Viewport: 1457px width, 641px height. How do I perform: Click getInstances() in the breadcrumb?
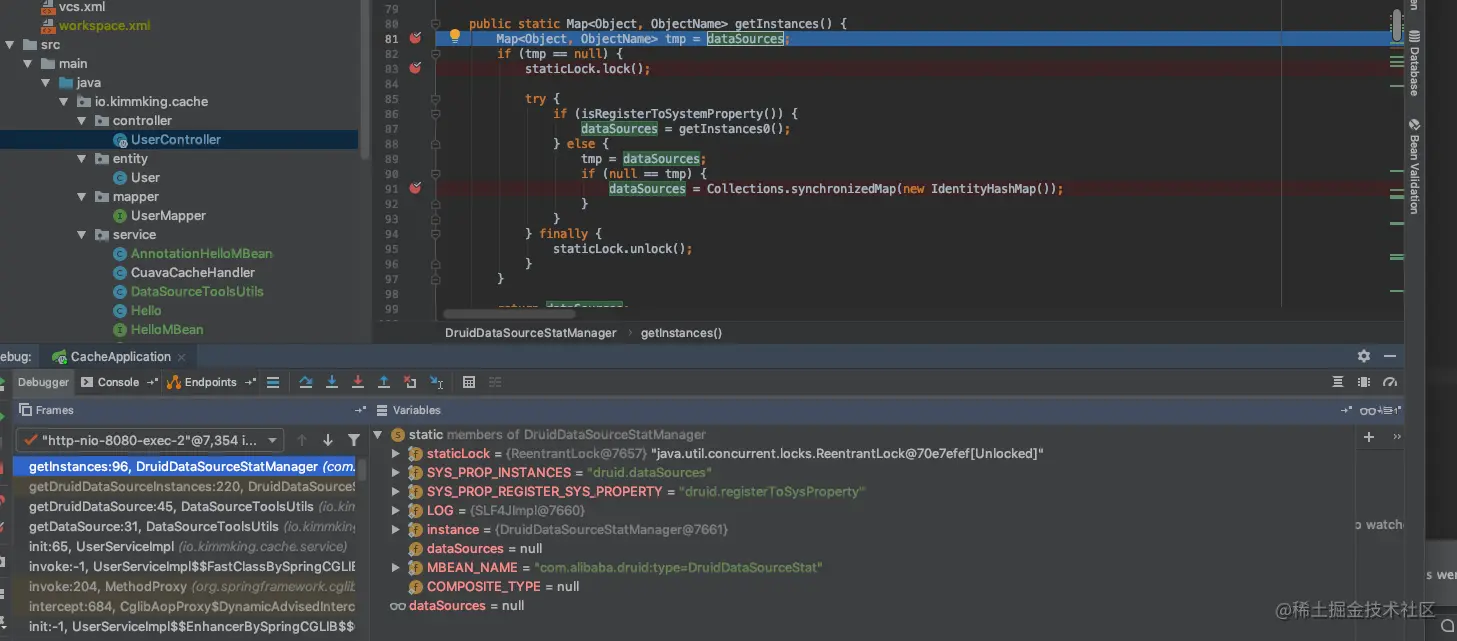tap(681, 333)
